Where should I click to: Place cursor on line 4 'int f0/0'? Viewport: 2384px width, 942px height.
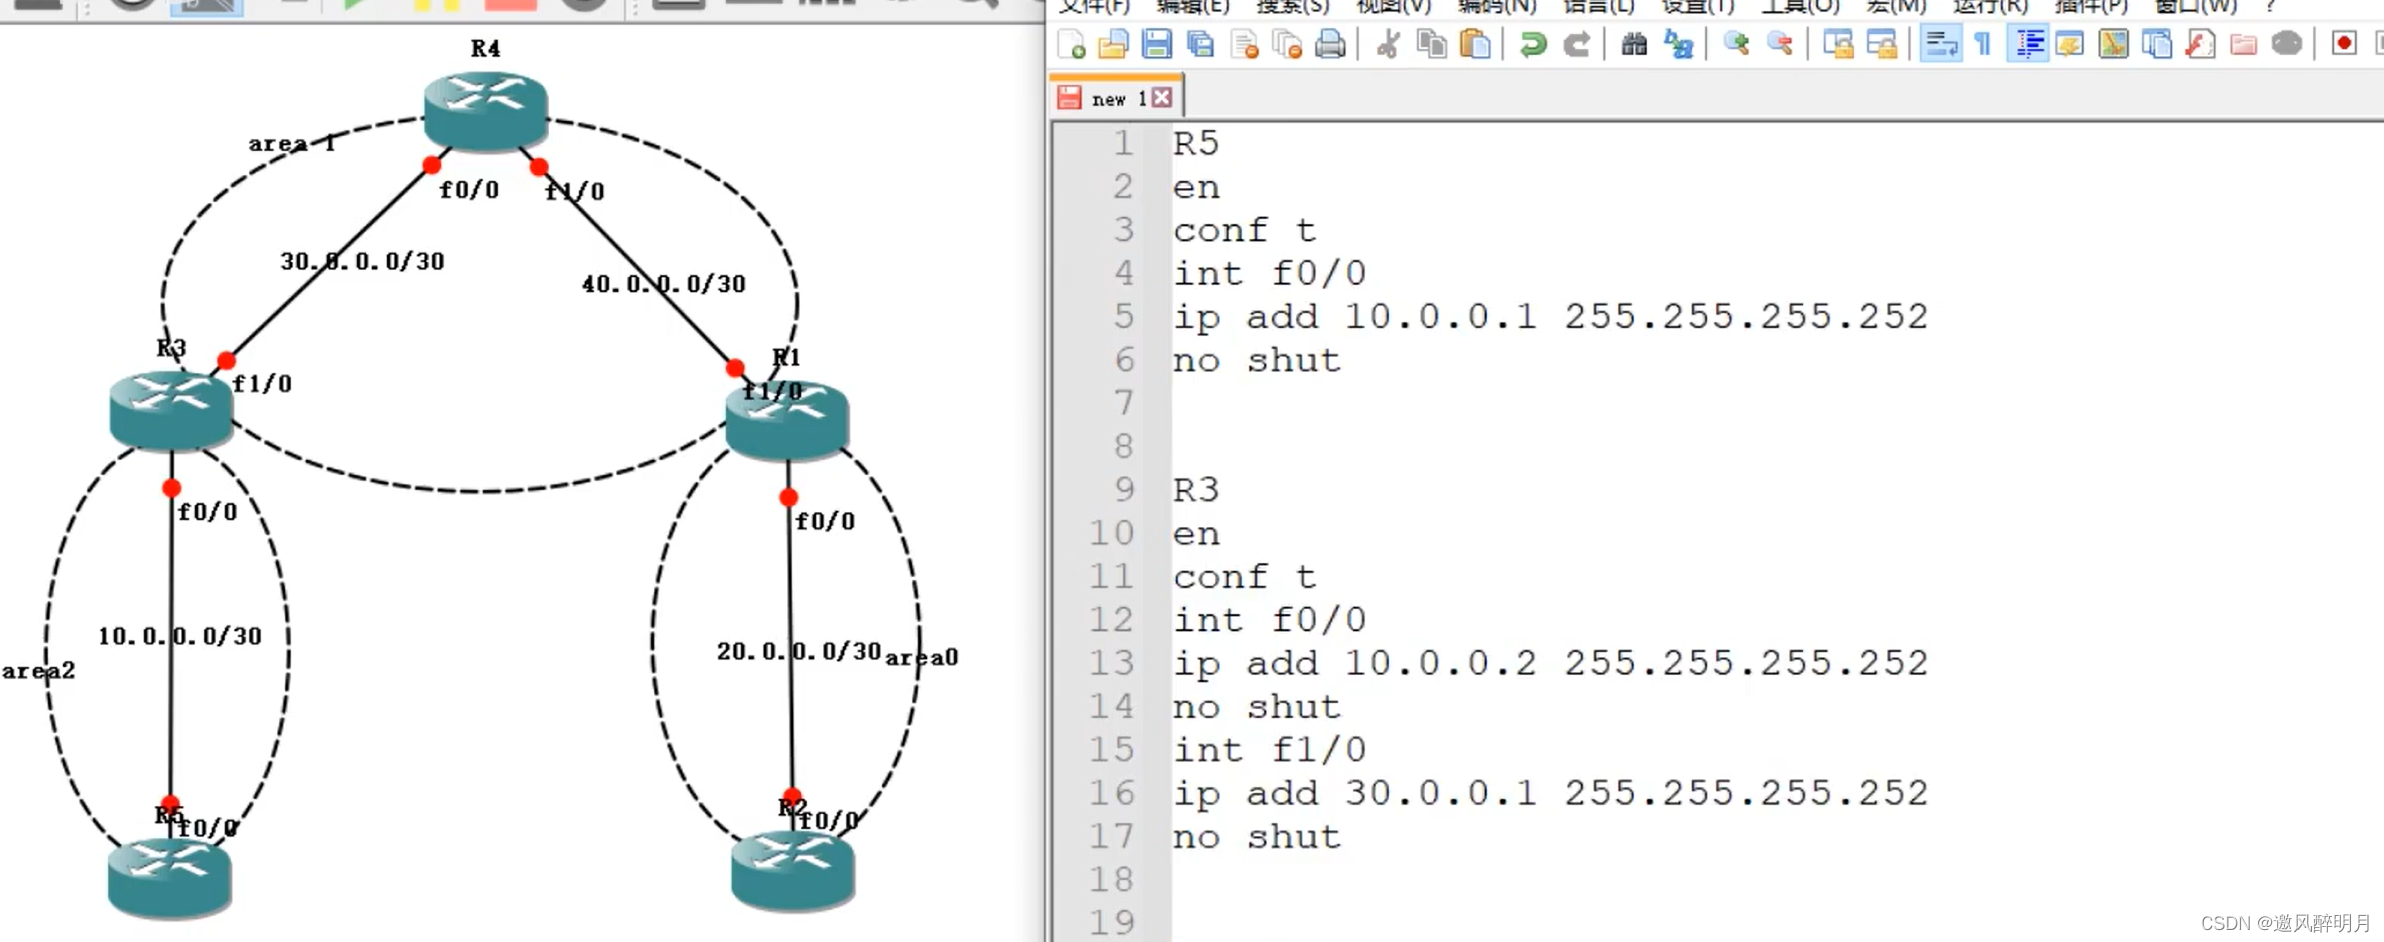click(1270, 274)
